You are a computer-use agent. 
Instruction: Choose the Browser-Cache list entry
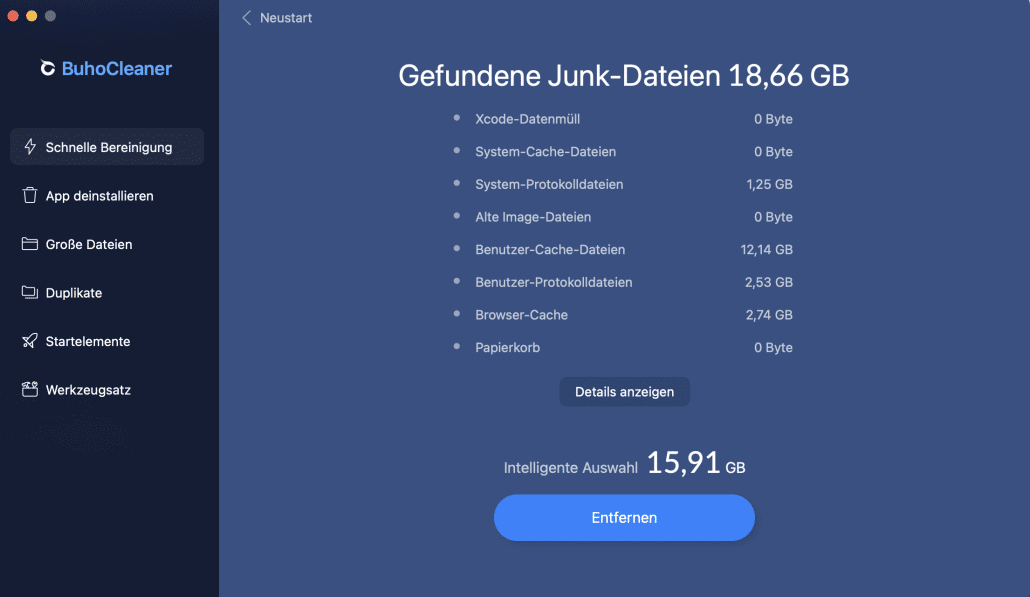[521, 315]
